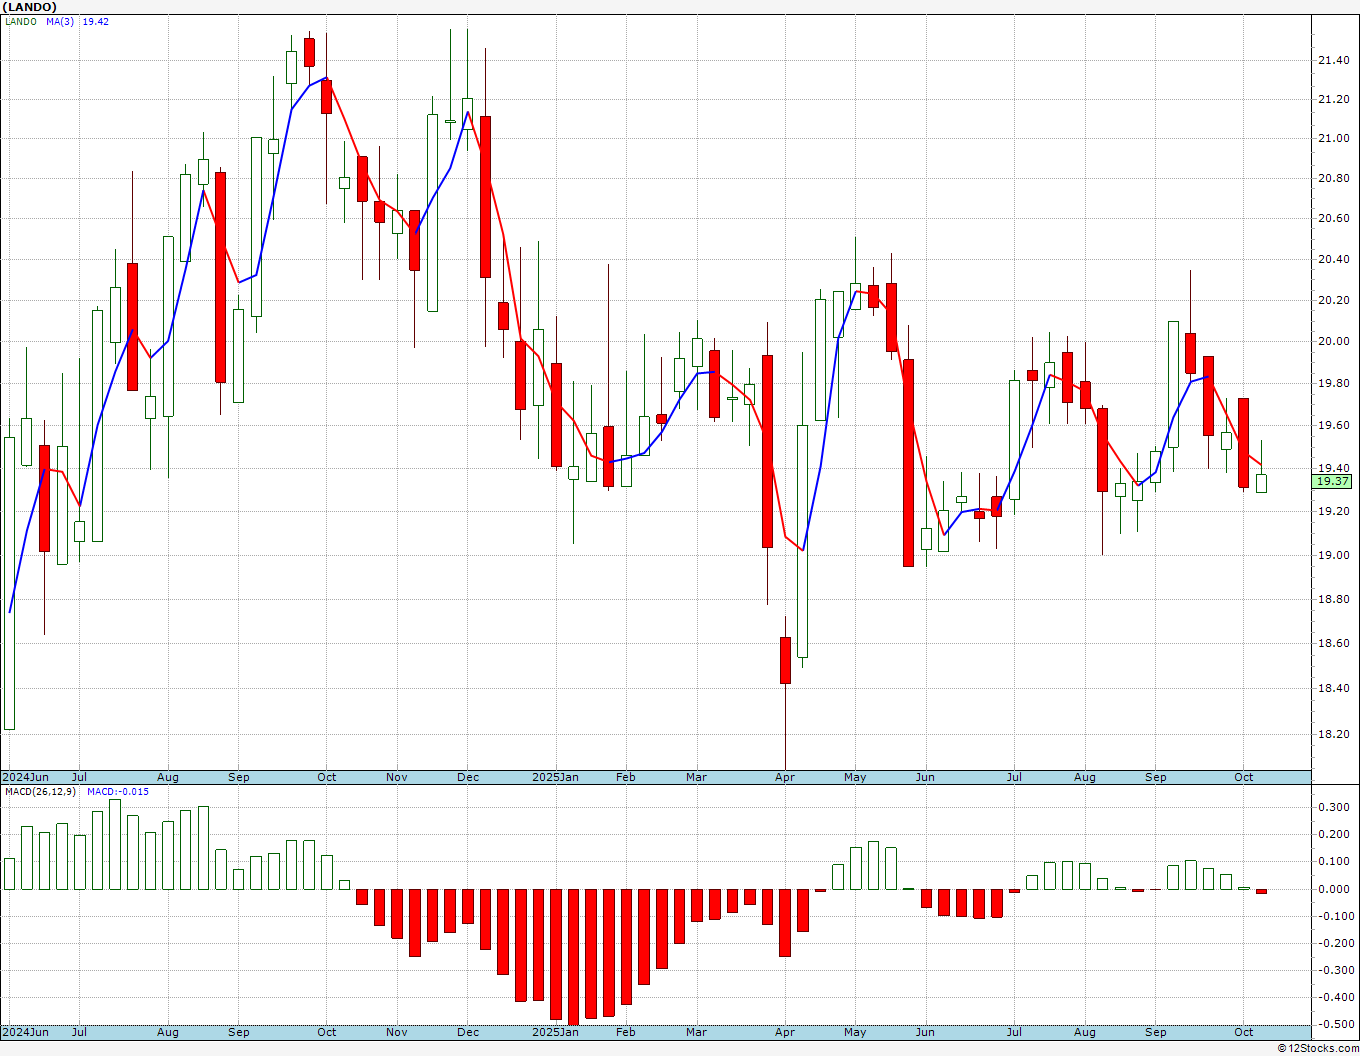
Task: Select the 19.42 moving average value
Action: pos(96,21)
